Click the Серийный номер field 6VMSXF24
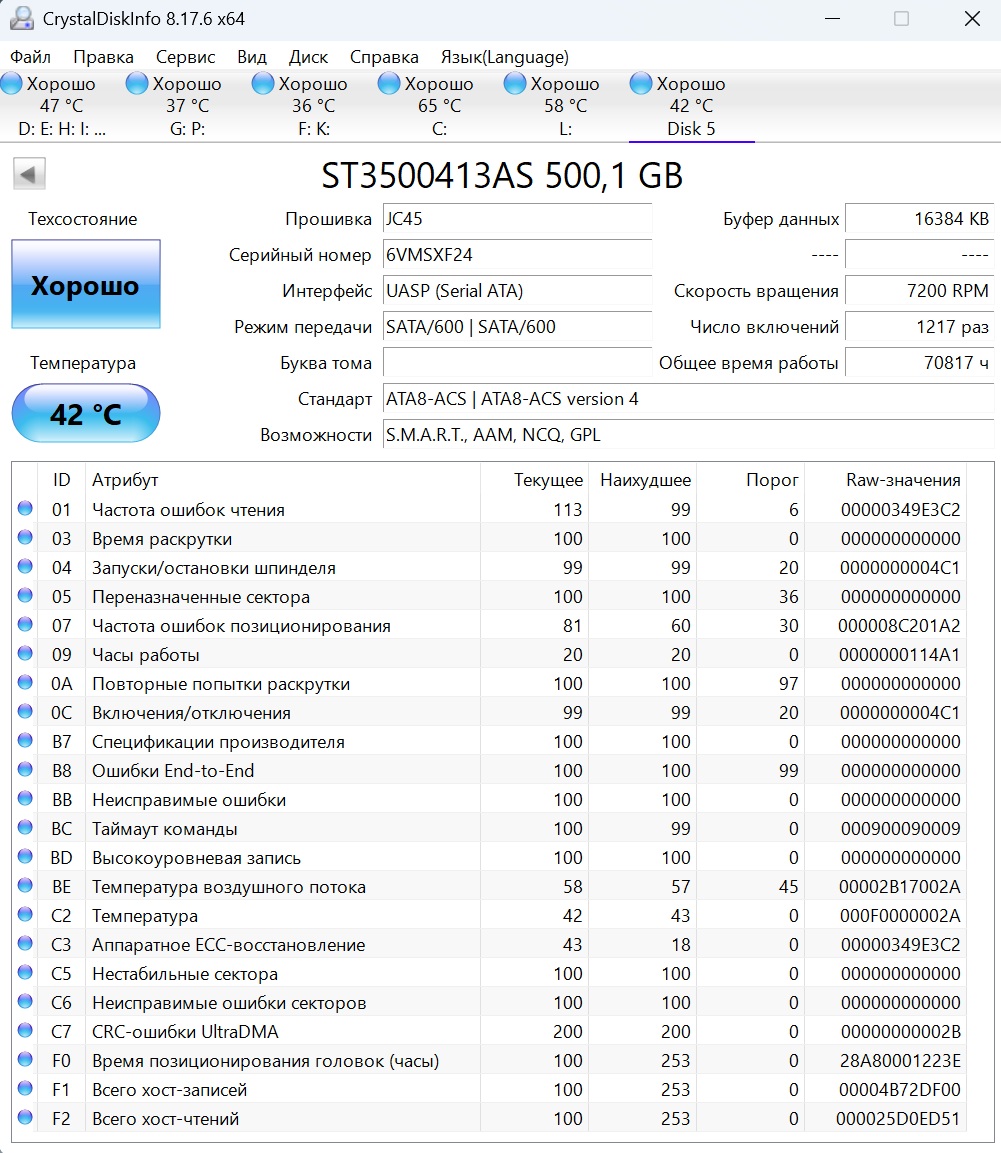 pyautogui.click(x=517, y=255)
